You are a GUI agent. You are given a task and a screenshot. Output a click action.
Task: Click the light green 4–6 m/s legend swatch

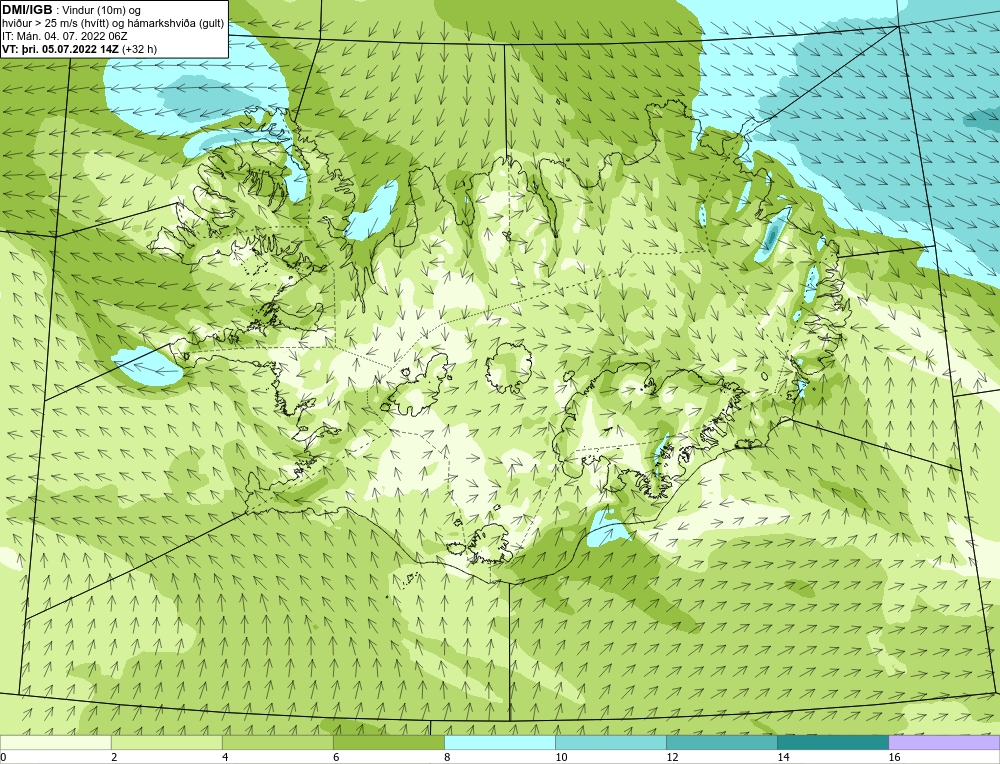[277, 742]
